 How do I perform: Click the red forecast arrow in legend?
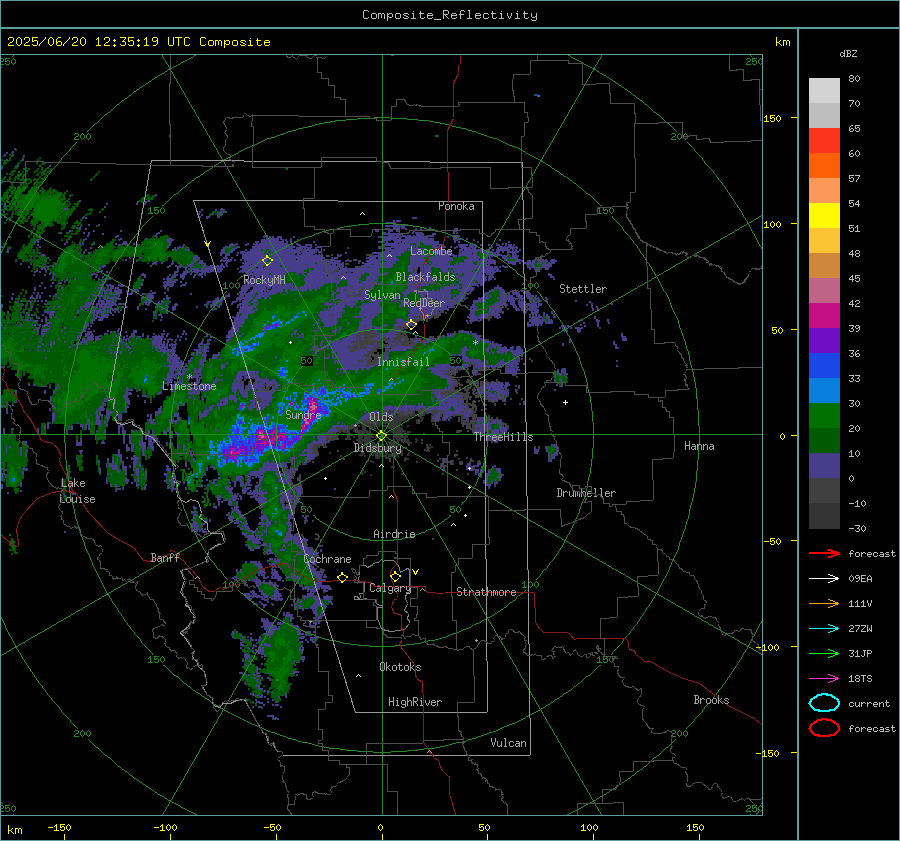coord(824,553)
